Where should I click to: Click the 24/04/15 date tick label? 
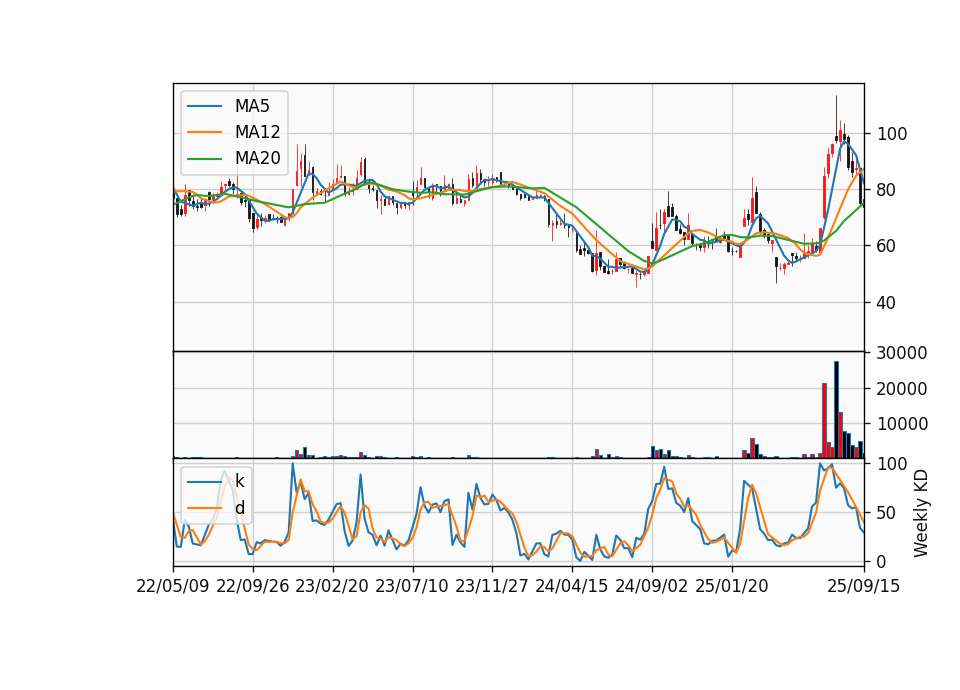(572, 586)
